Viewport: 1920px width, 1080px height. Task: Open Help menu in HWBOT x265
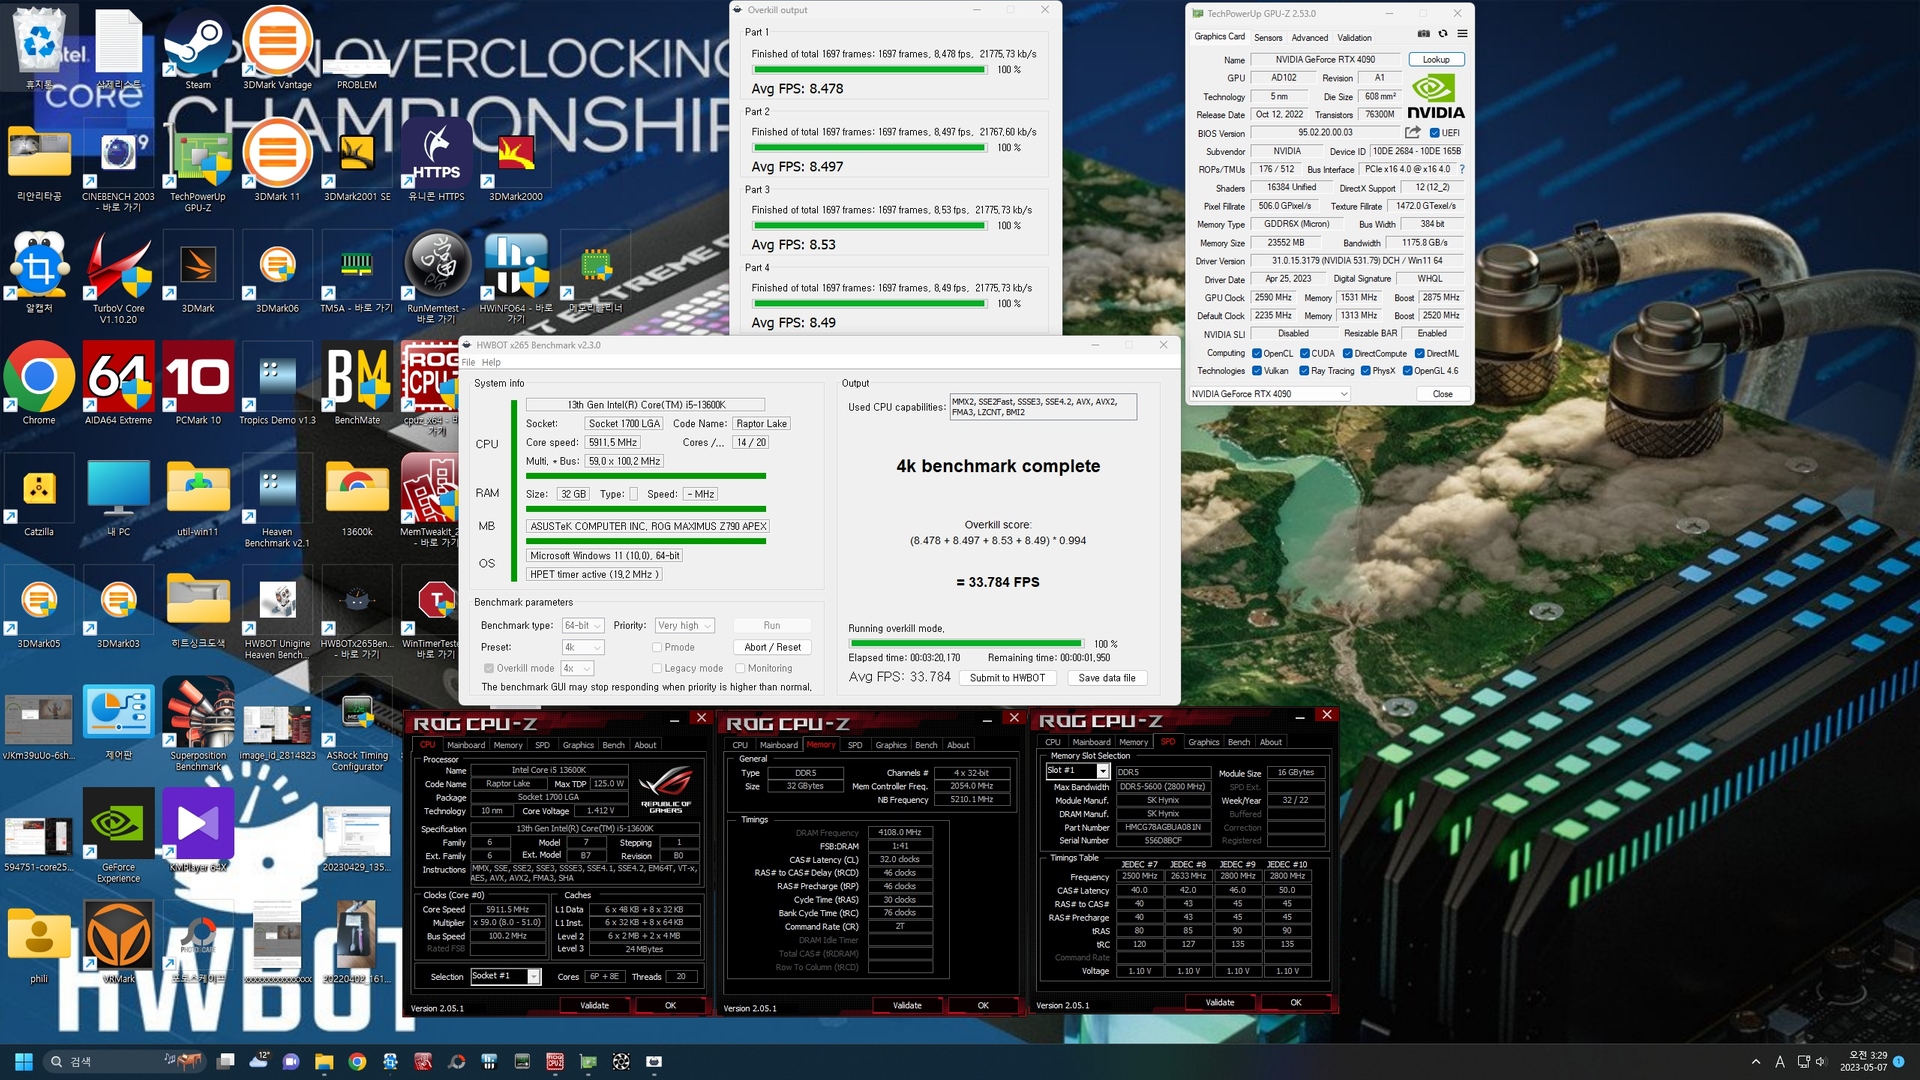[x=491, y=362]
